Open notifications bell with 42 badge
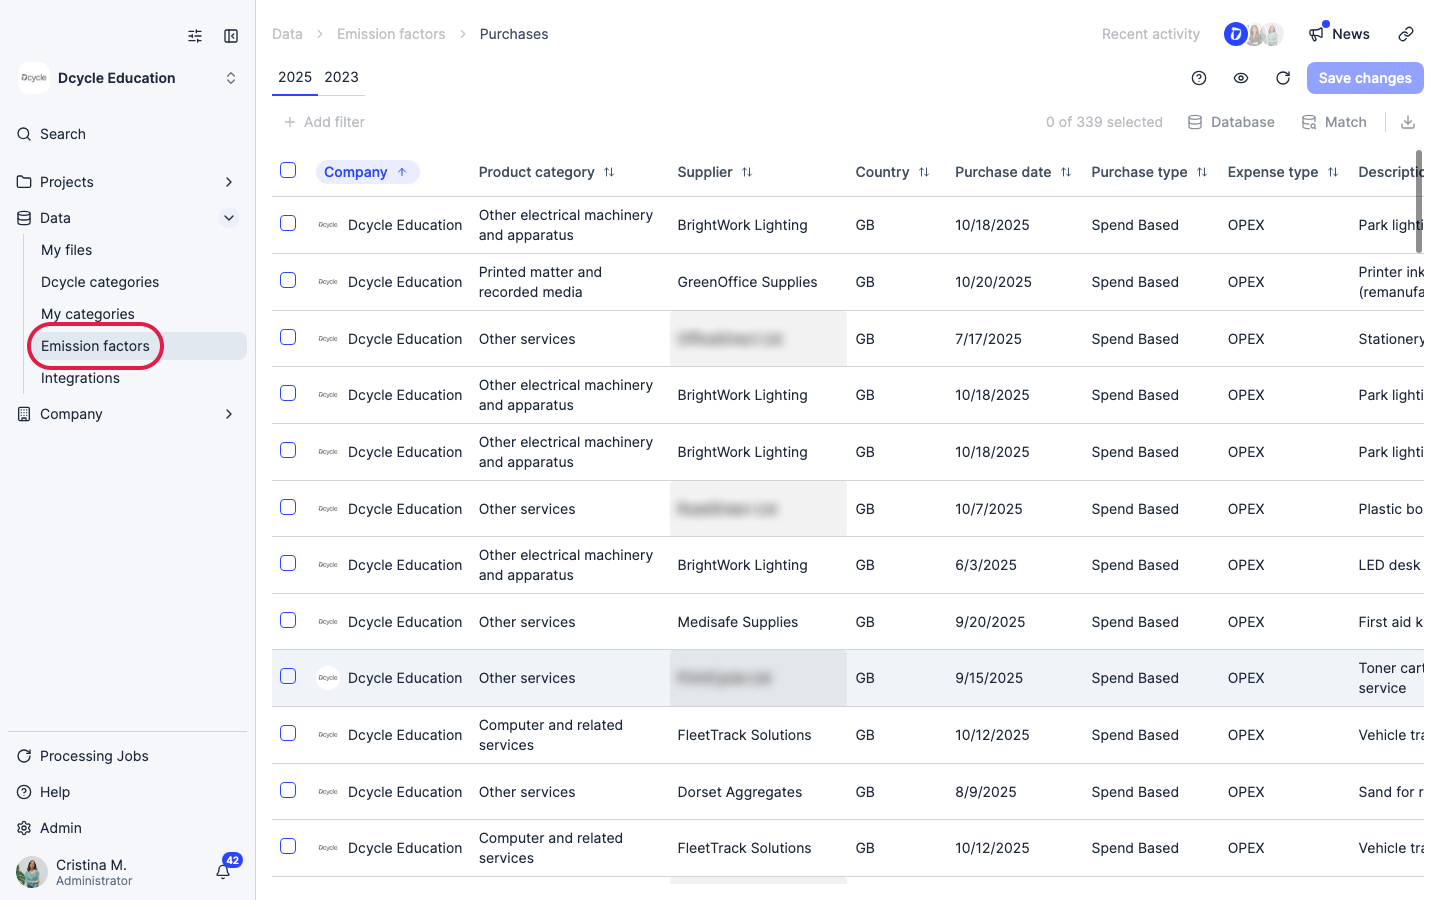The image size is (1440, 900). point(224,871)
